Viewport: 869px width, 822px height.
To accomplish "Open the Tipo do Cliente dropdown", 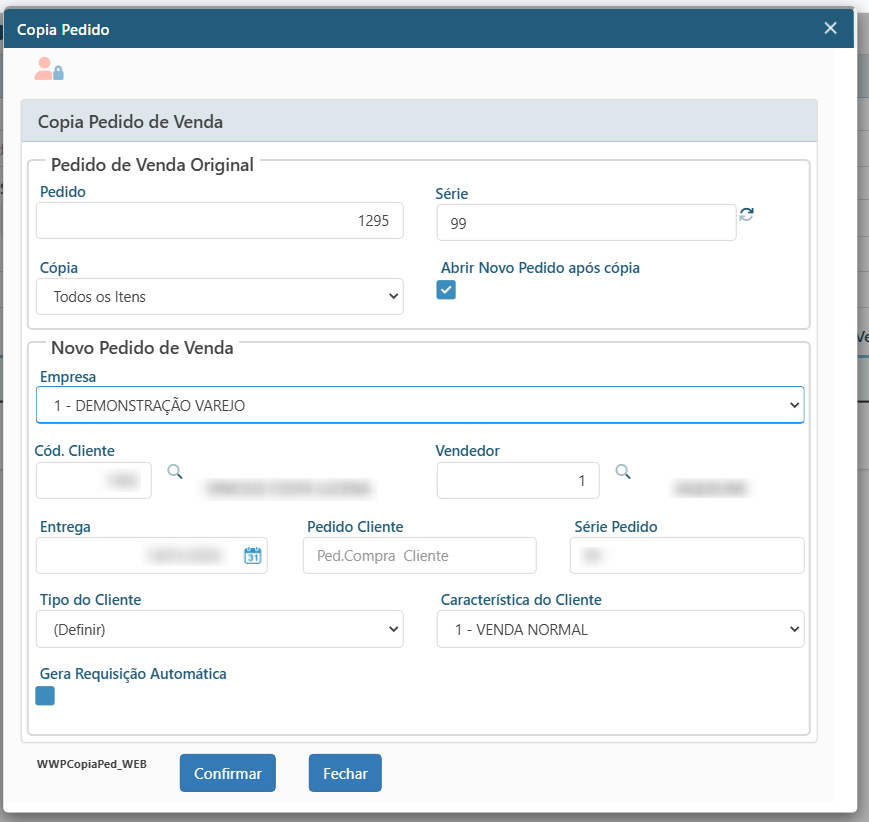I will (x=220, y=629).
